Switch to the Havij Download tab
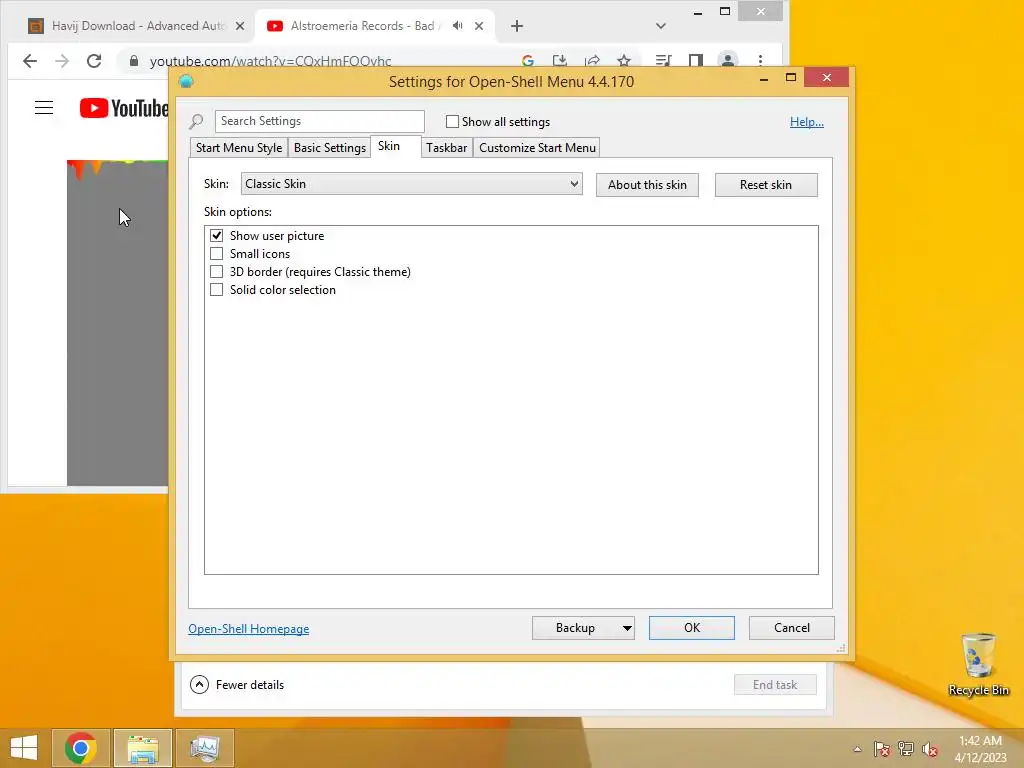 click(x=136, y=26)
